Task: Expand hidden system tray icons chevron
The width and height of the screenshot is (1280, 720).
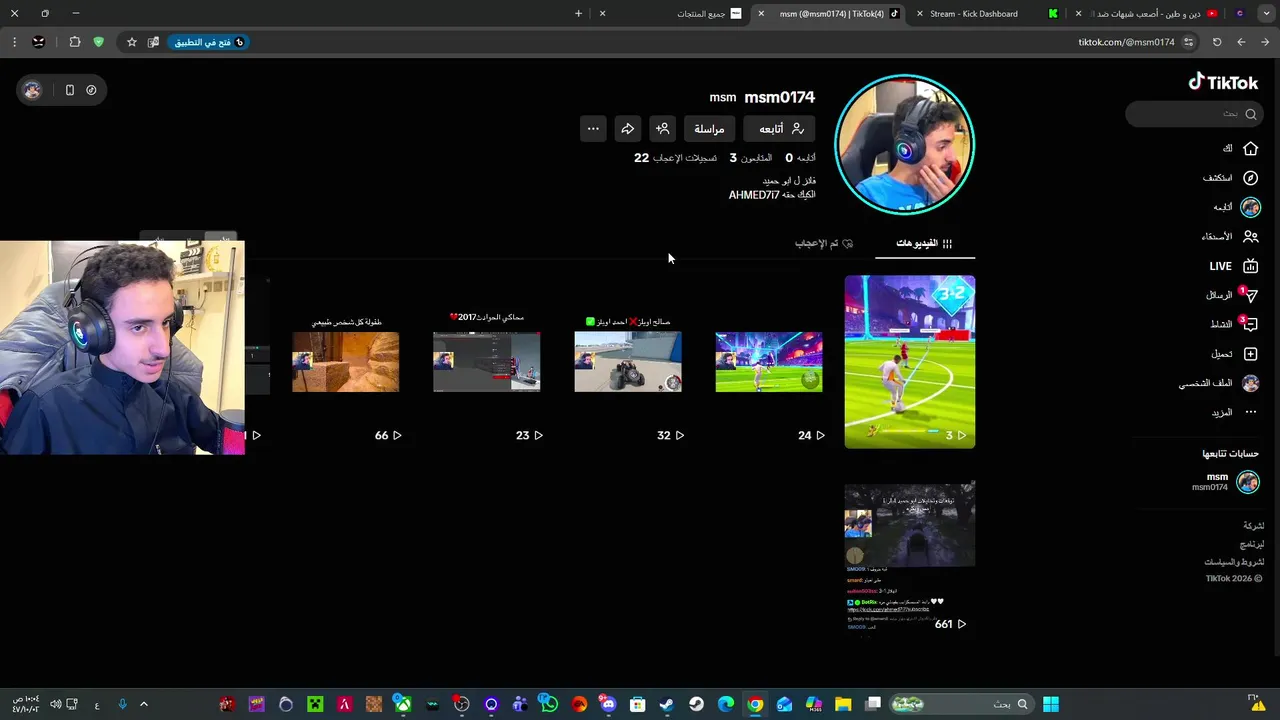Action: [x=144, y=705]
